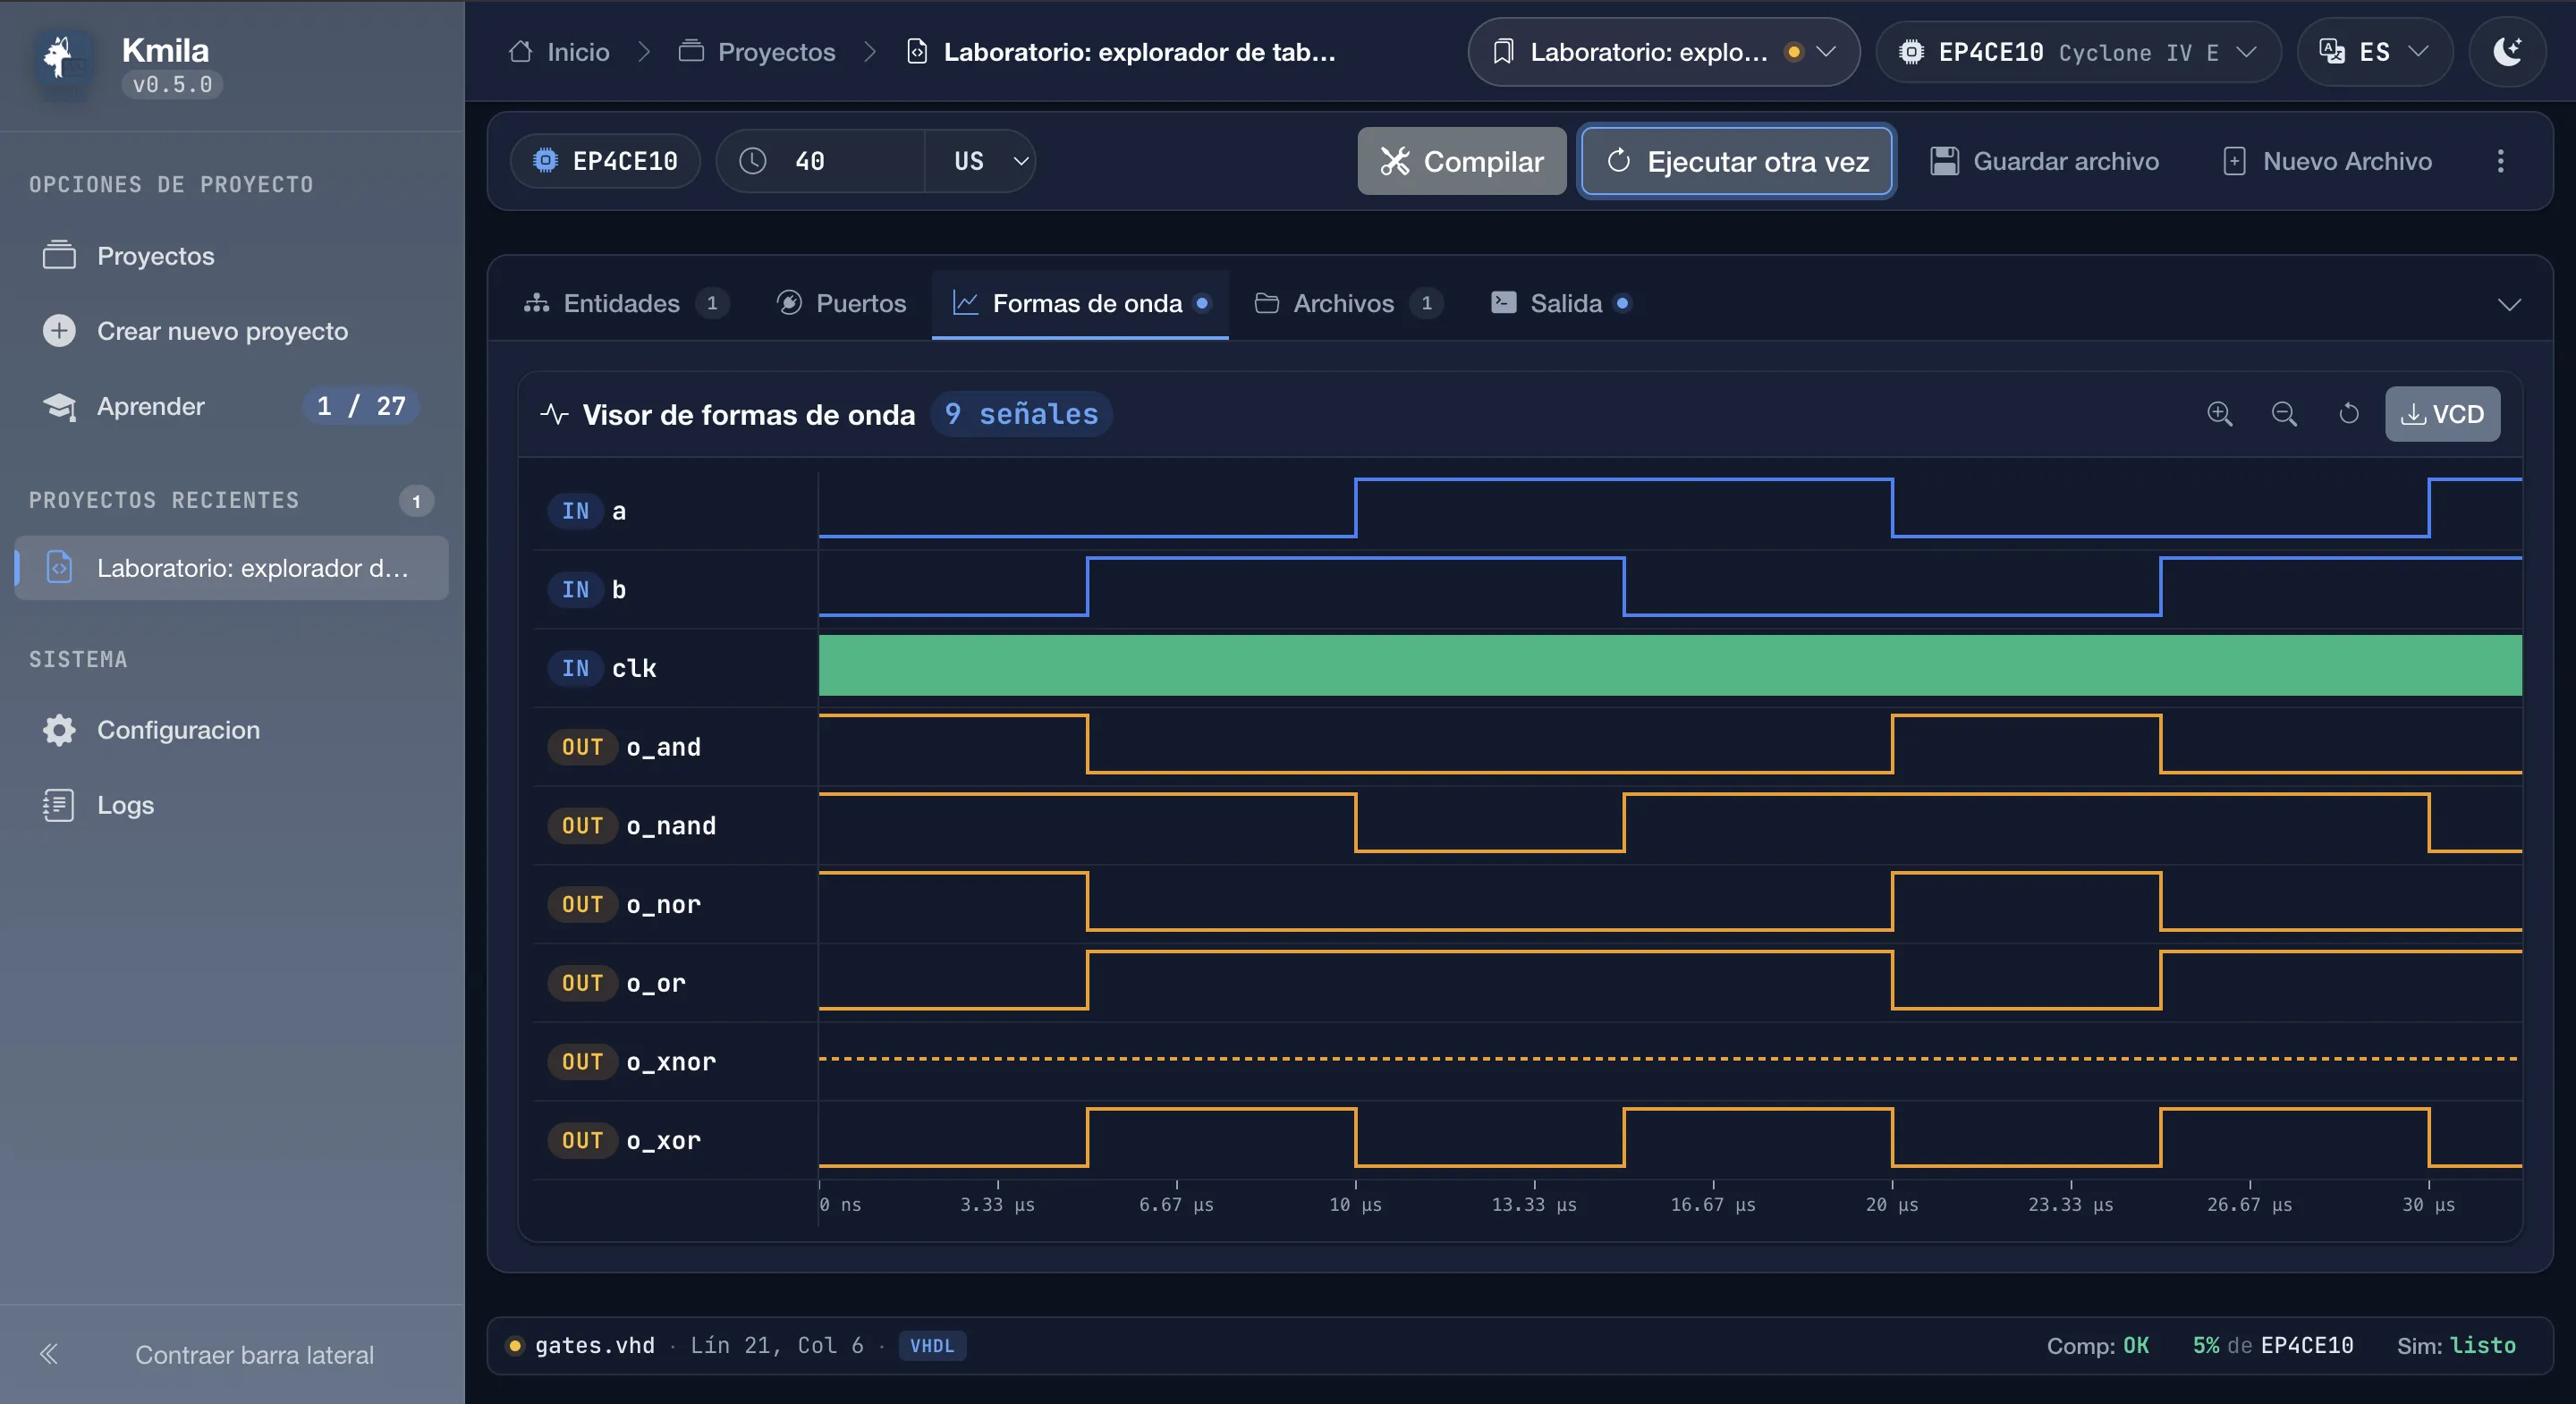
Task: Click Nuevo Archivo button
Action: (x=2327, y=161)
